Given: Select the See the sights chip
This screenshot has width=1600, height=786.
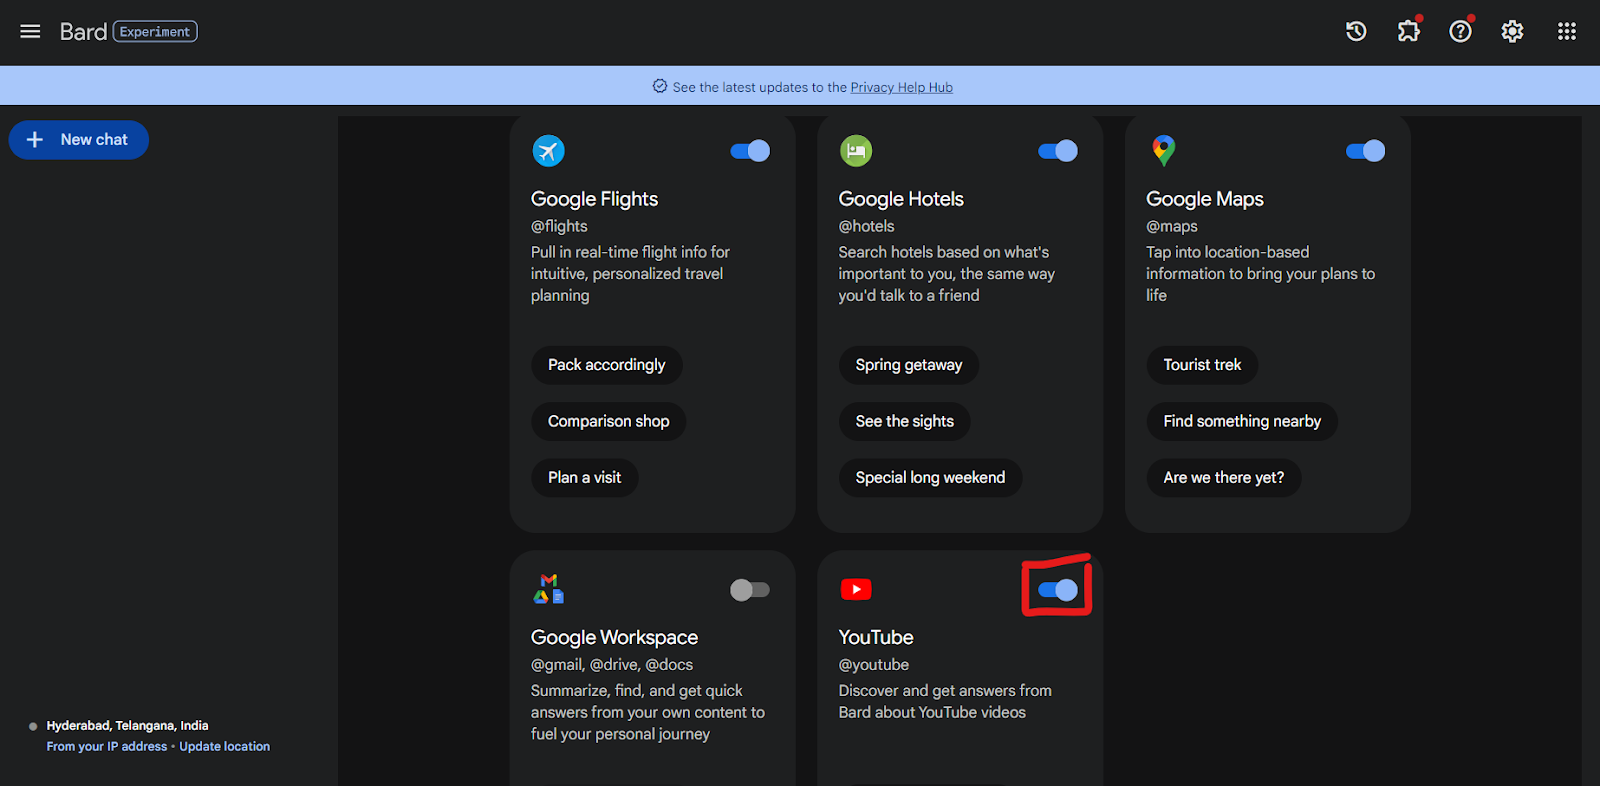Looking at the screenshot, I should click(904, 421).
